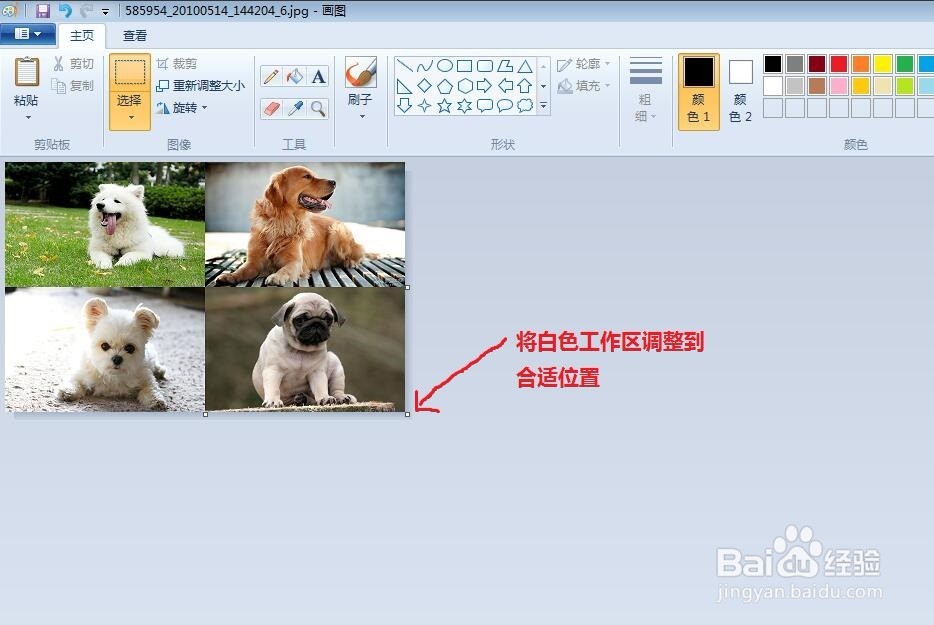The image size is (934, 625).
Task: Pick the five-pointed star shape
Action: pyautogui.click(x=443, y=104)
